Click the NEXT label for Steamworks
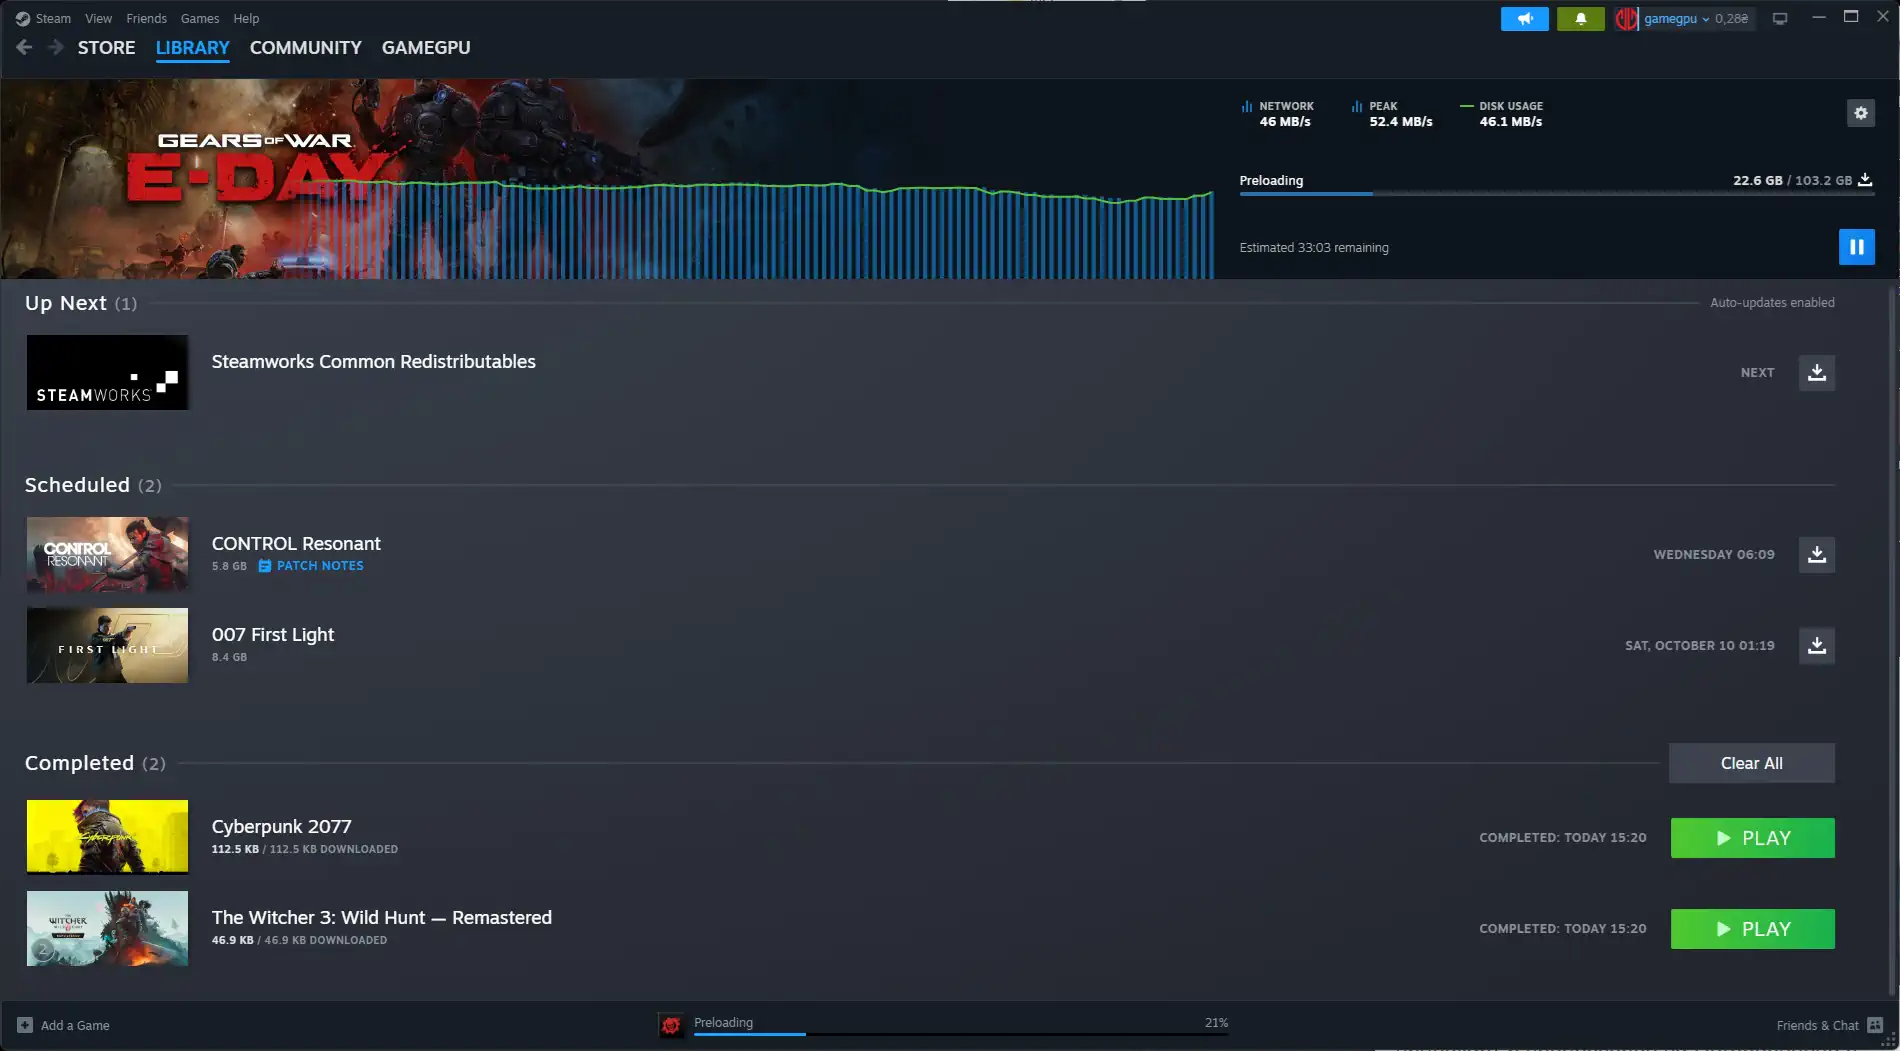Screen dimensions: 1900x1051 pos(1757,373)
